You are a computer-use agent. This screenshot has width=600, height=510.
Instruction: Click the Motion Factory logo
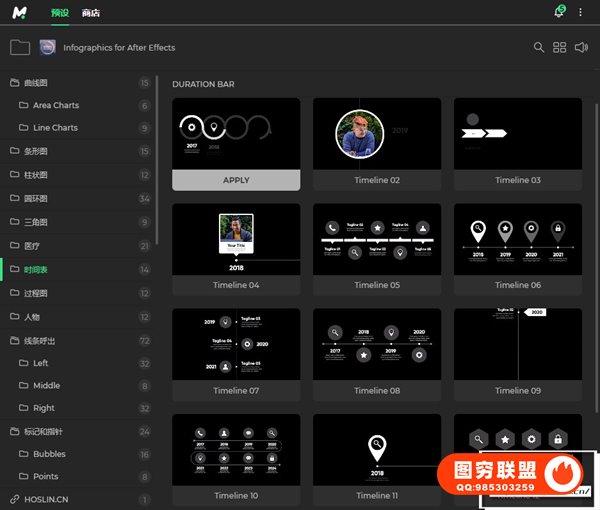[20, 12]
